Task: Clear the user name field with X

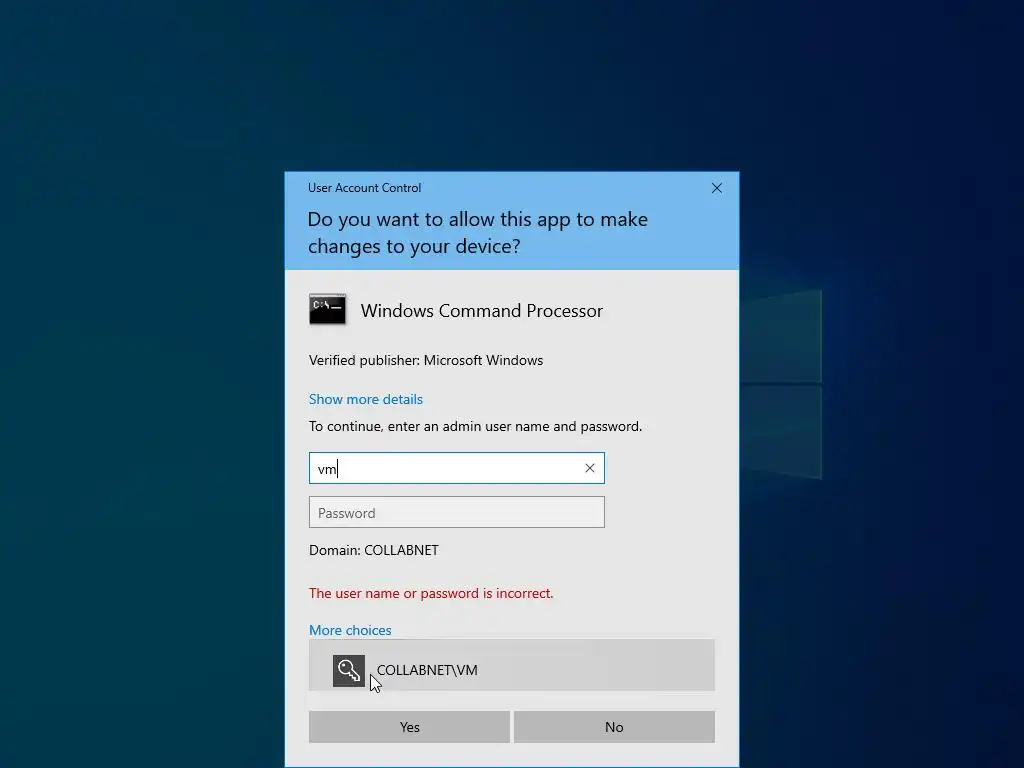Action: tap(590, 468)
